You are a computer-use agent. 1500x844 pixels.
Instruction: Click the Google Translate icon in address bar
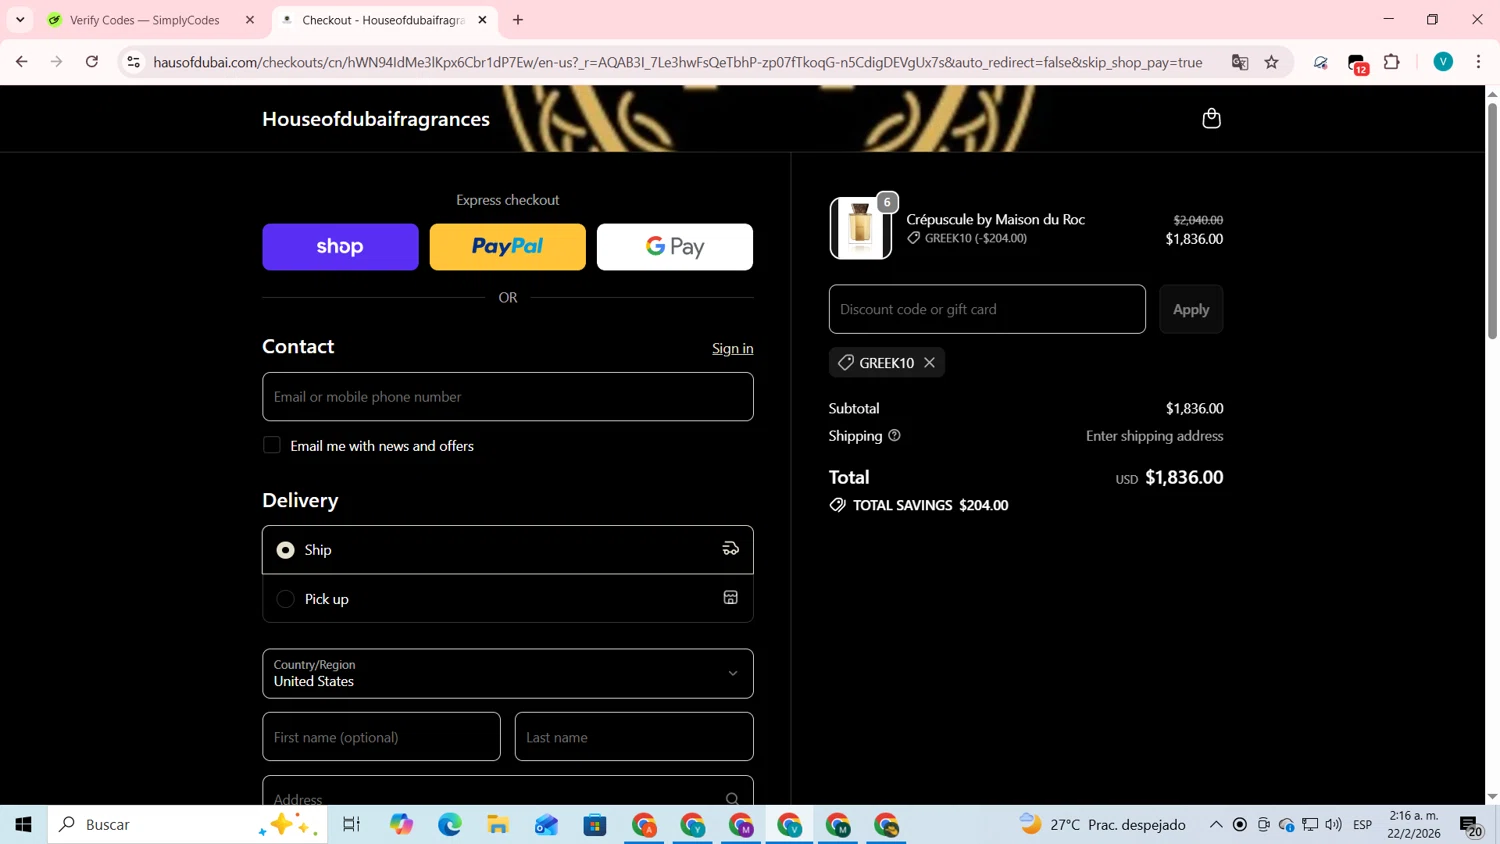pyautogui.click(x=1240, y=62)
